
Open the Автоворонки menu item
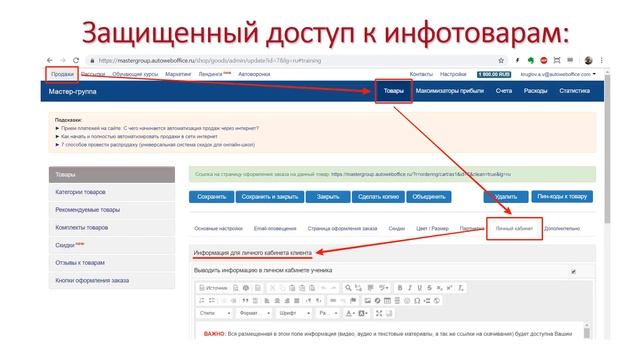[x=254, y=74]
